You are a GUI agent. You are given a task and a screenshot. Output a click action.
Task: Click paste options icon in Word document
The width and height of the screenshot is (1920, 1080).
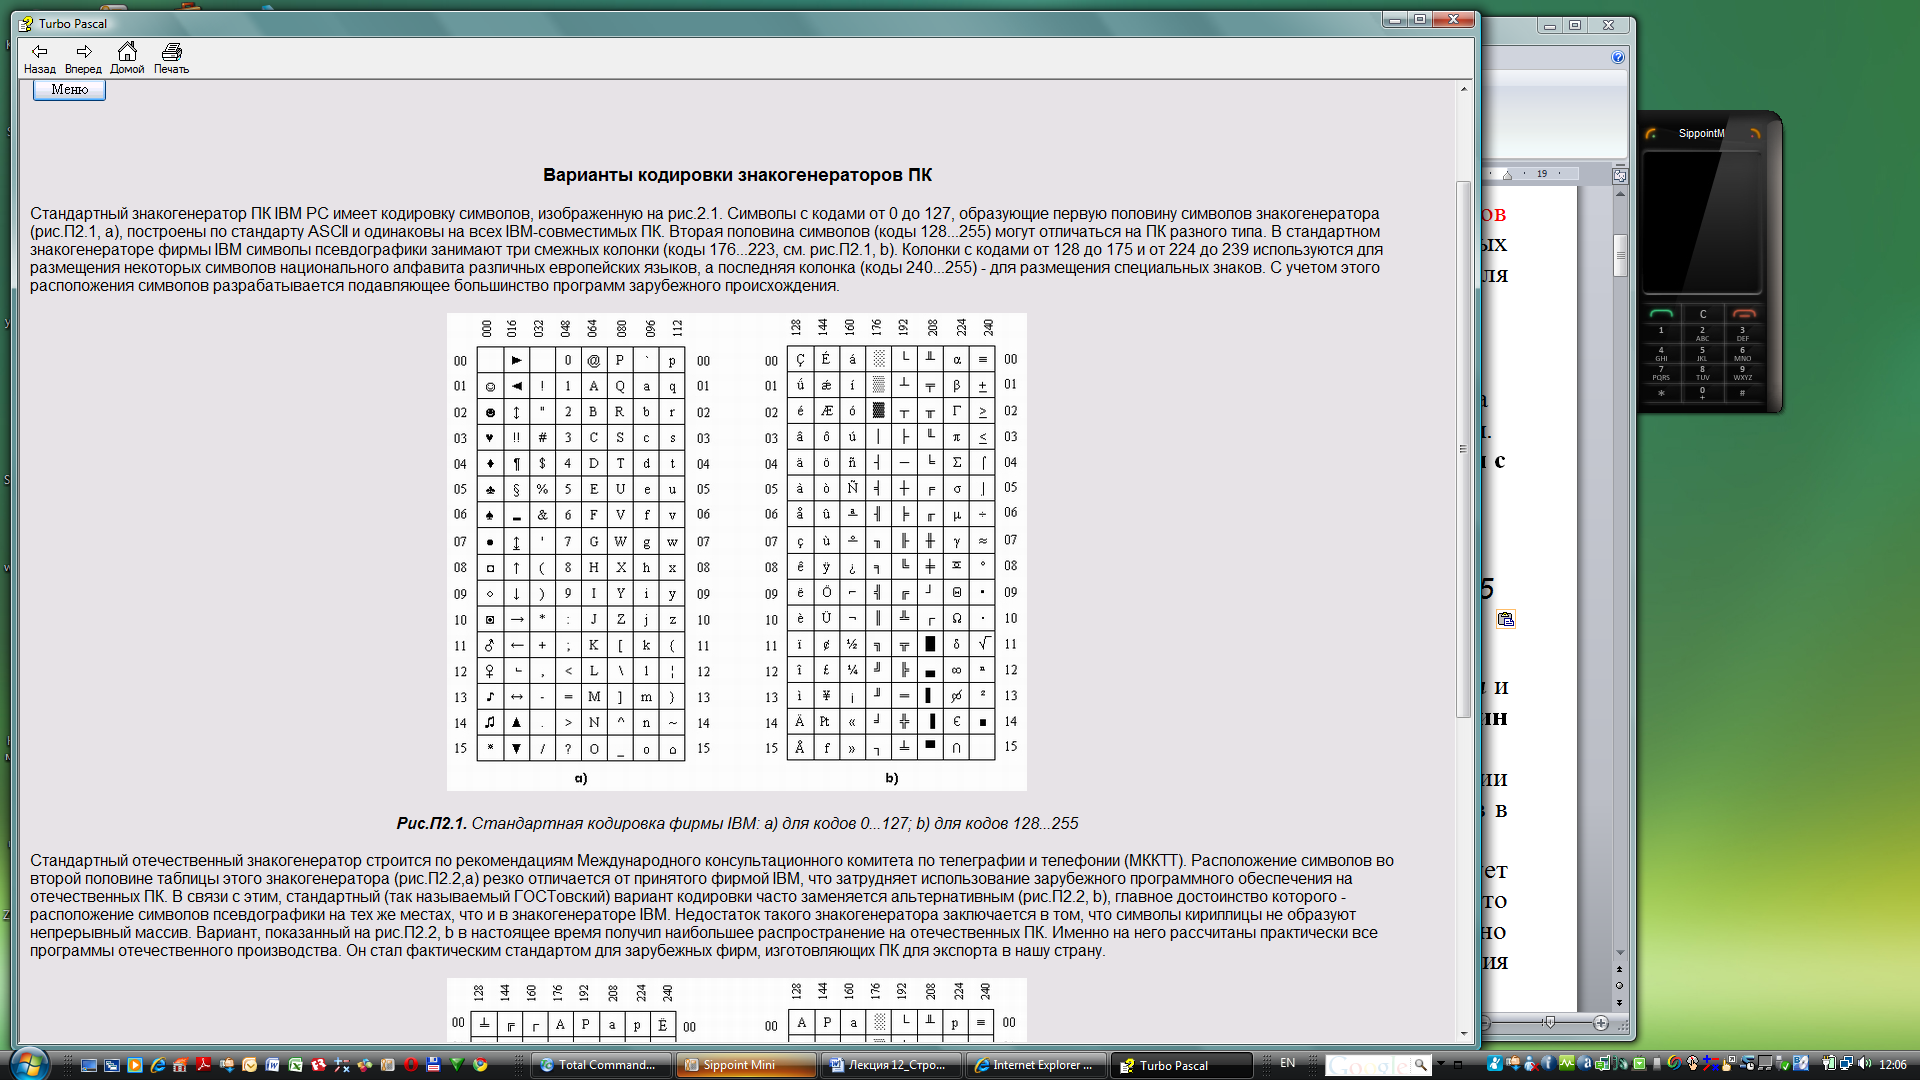1505,619
